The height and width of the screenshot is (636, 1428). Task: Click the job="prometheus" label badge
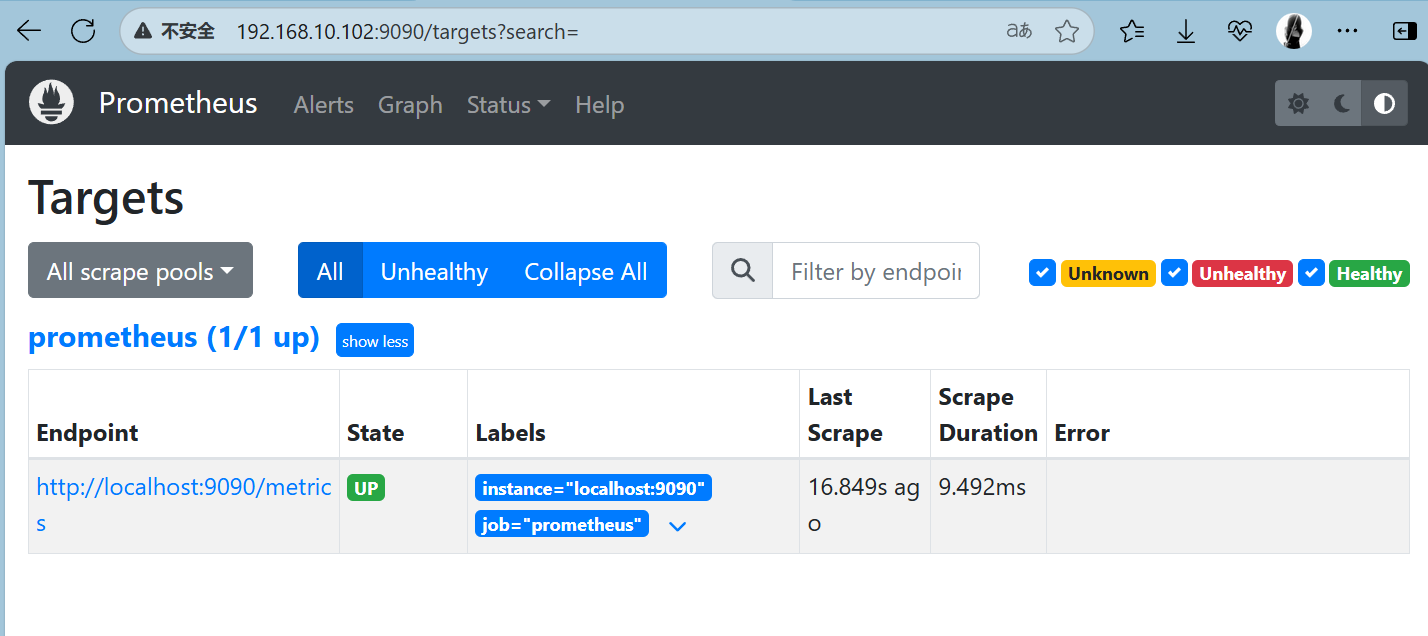tap(562, 524)
